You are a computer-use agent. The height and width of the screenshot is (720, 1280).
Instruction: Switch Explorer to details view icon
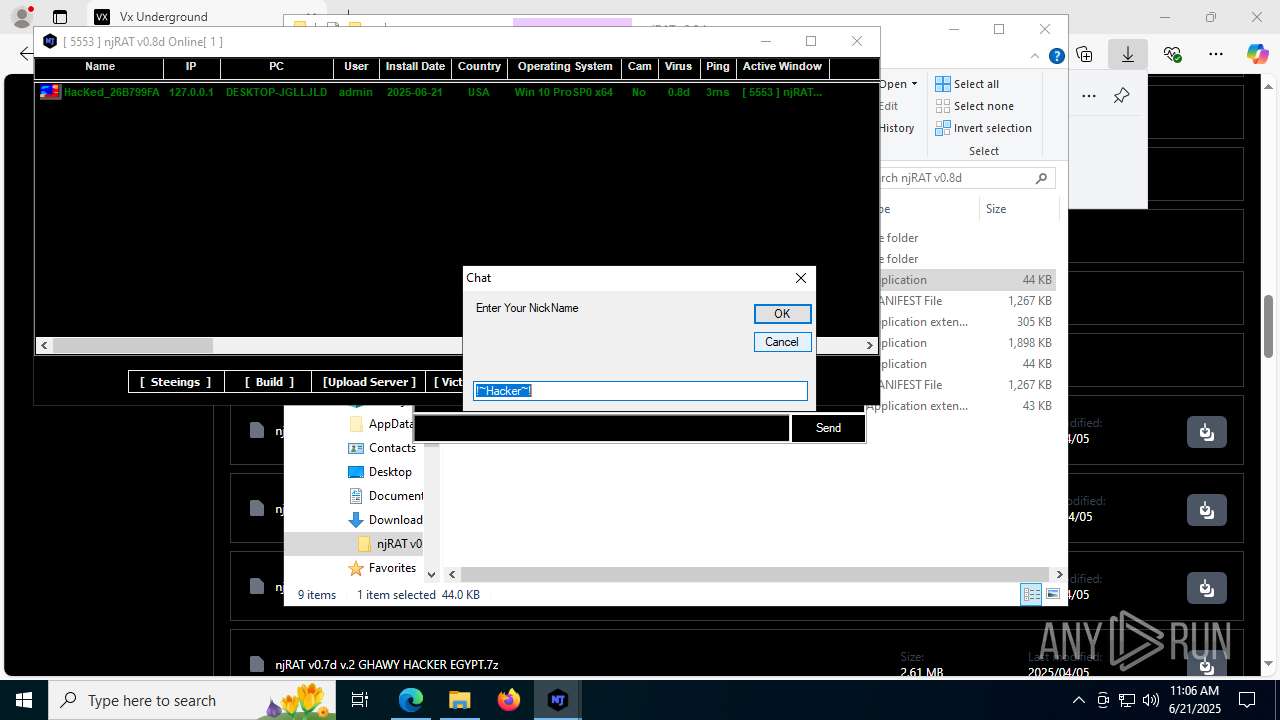(1030, 594)
